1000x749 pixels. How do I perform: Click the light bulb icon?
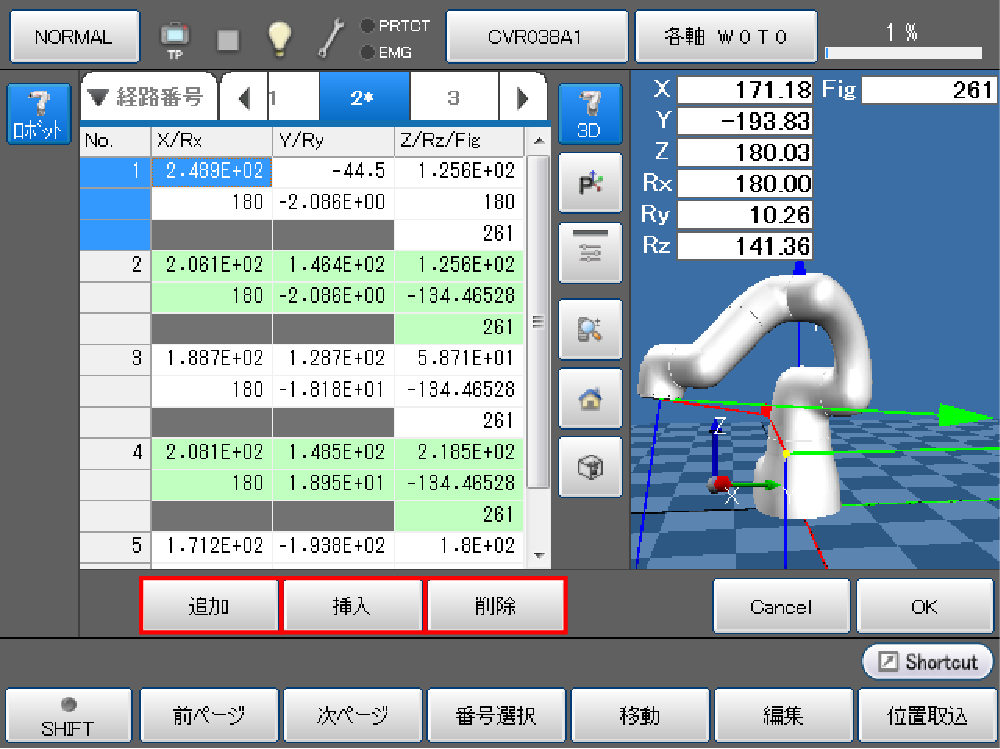[279, 38]
